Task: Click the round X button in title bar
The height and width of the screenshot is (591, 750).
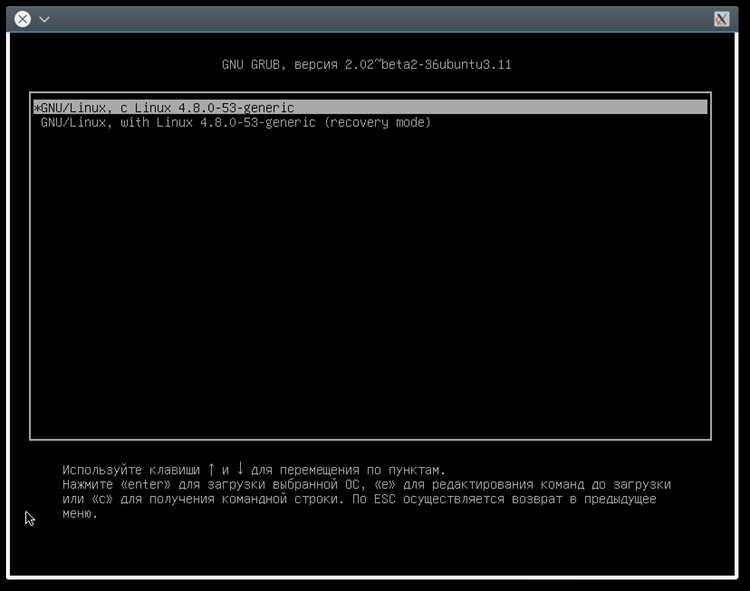Action: (22, 19)
